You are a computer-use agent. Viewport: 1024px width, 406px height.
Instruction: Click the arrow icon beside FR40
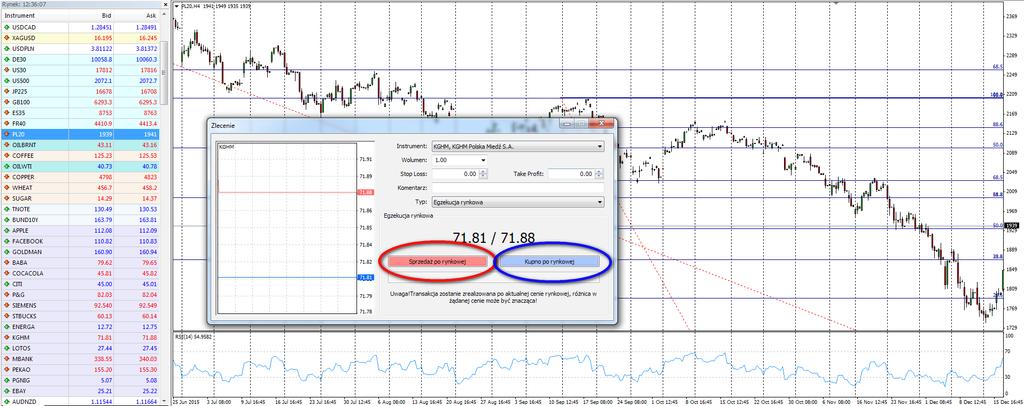(x=7, y=123)
